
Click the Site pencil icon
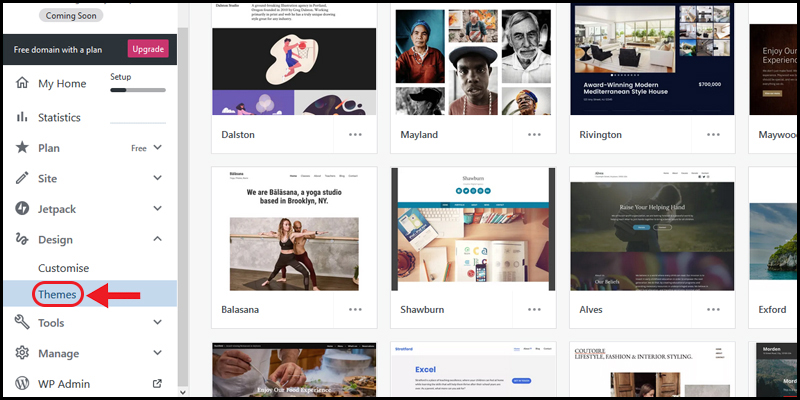tap(22, 178)
